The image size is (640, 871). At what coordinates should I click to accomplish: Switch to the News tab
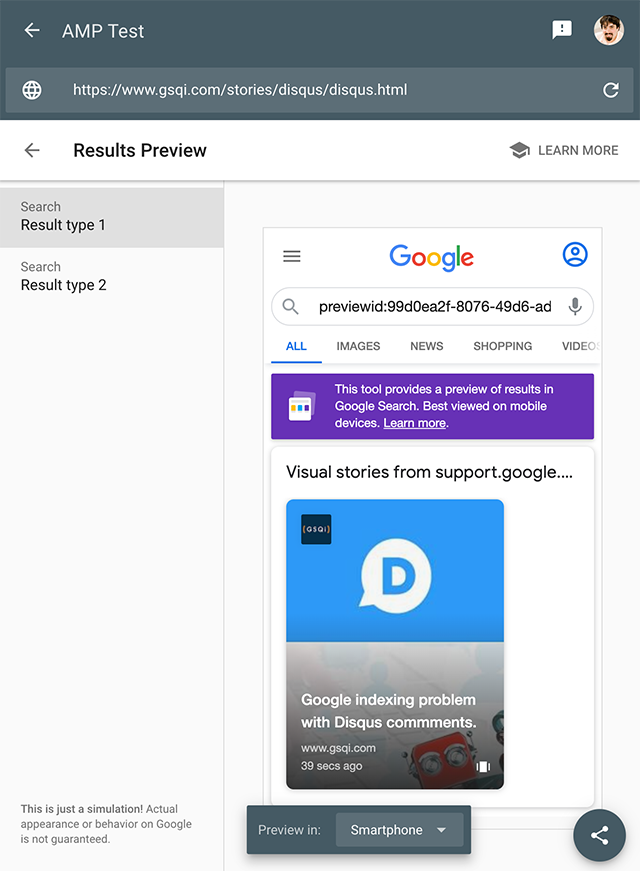click(x=426, y=346)
